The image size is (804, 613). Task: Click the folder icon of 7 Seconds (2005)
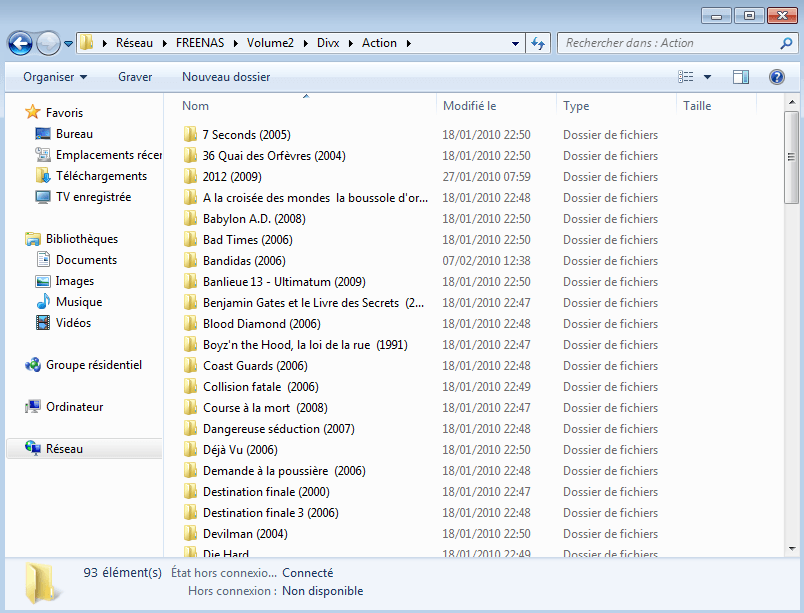(190, 134)
